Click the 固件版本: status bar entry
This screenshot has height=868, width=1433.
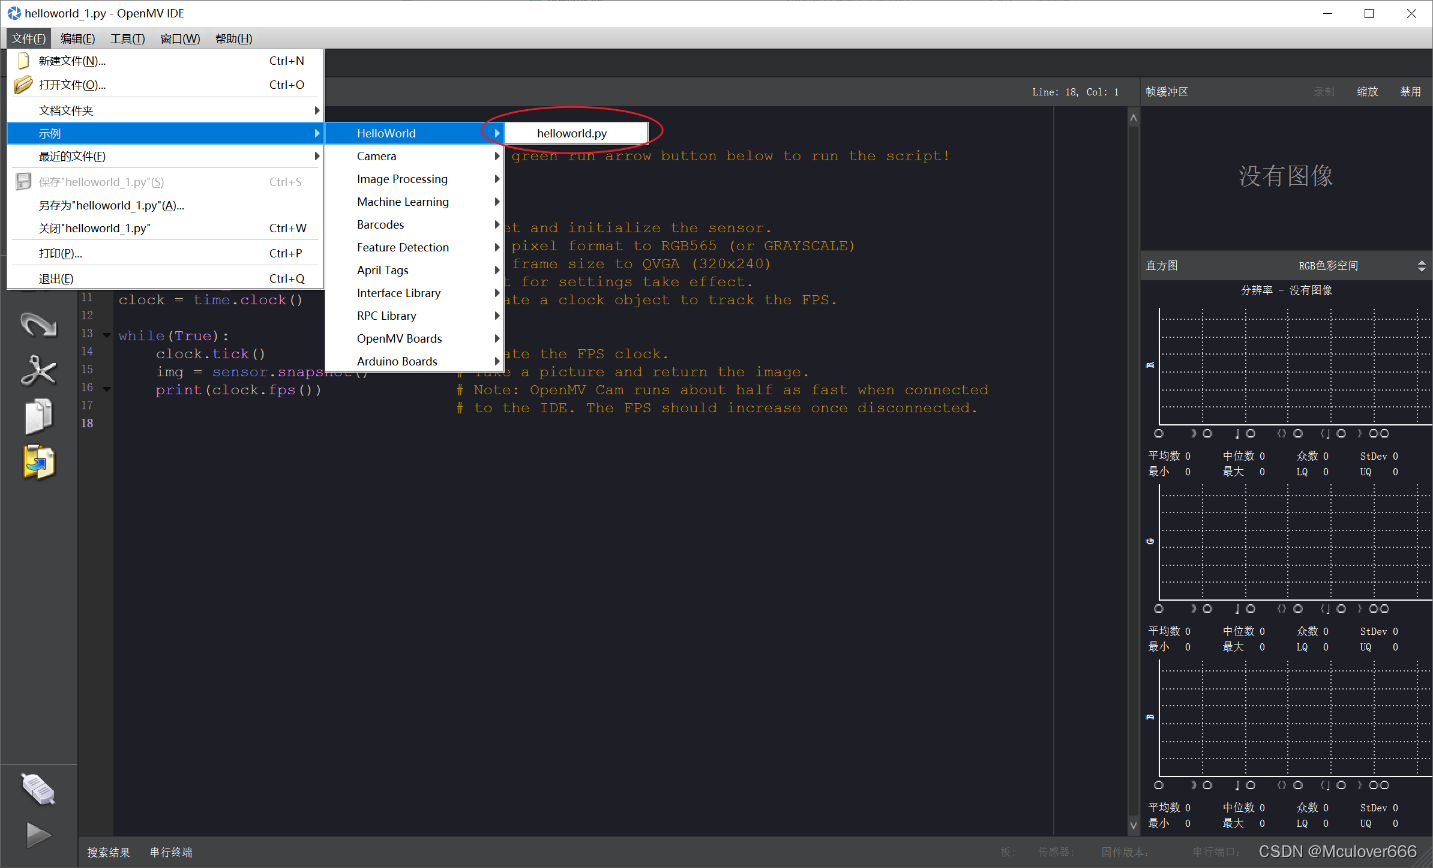pos(1125,852)
